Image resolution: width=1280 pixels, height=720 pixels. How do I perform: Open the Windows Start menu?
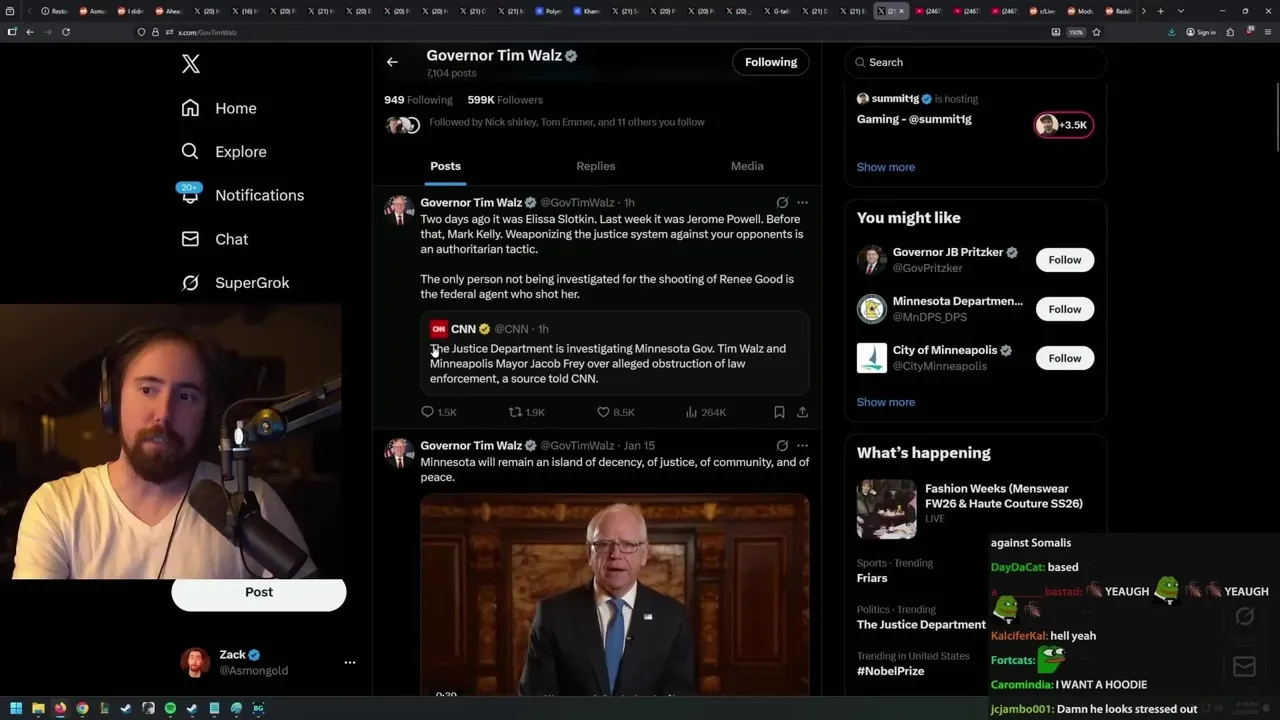[16, 708]
